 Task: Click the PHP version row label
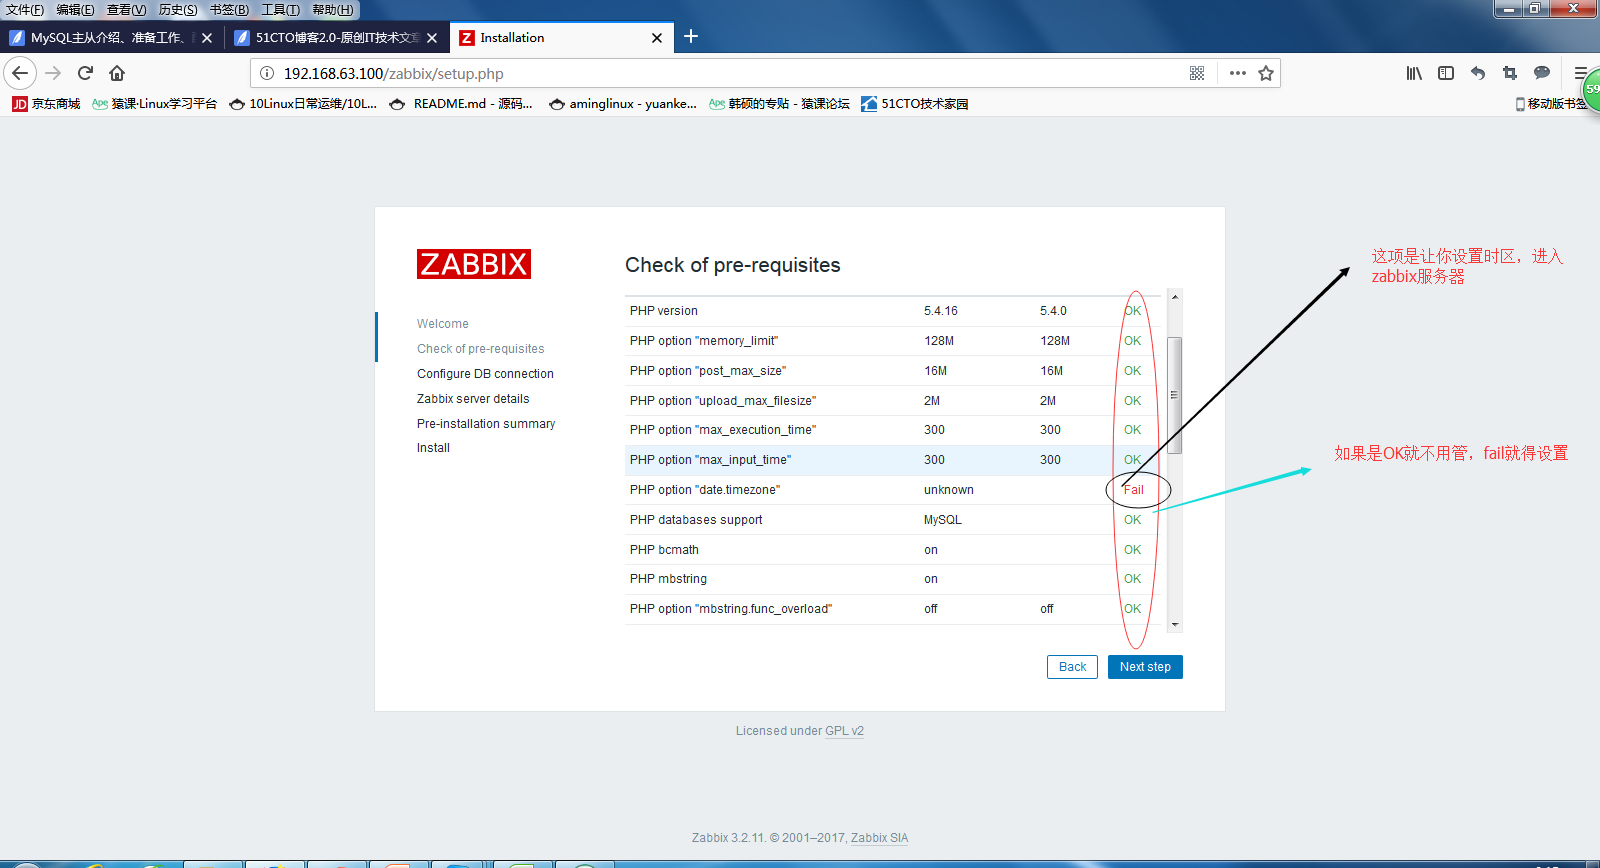click(x=664, y=311)
